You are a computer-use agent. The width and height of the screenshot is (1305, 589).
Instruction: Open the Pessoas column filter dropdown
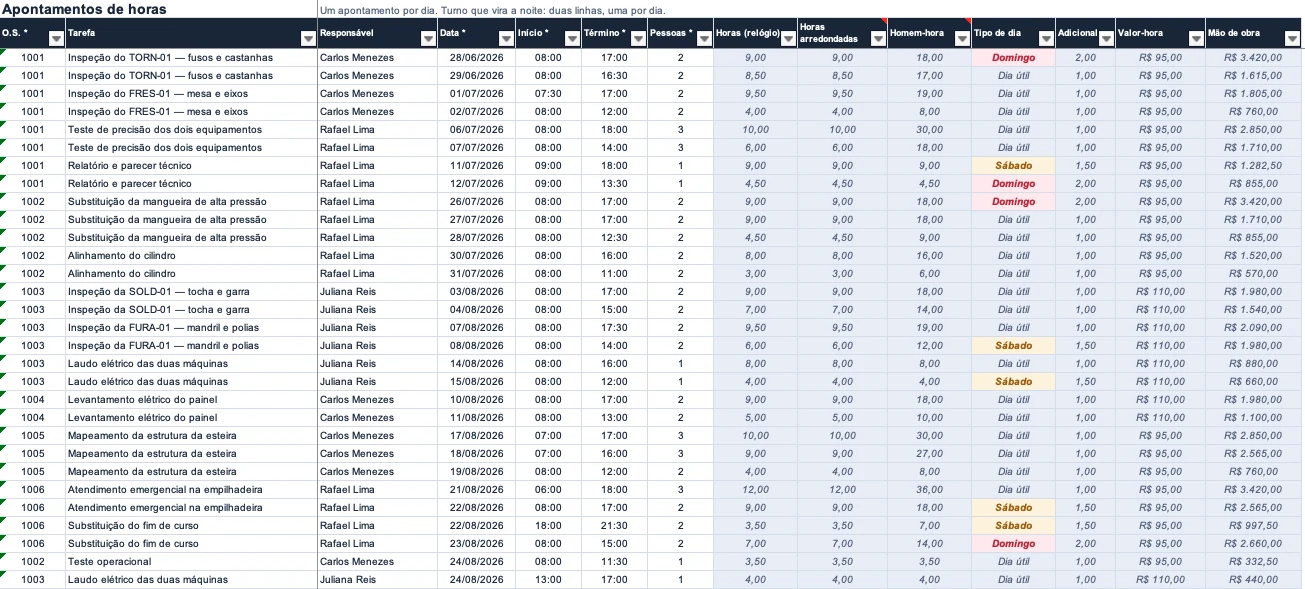[x=705, y=38]
